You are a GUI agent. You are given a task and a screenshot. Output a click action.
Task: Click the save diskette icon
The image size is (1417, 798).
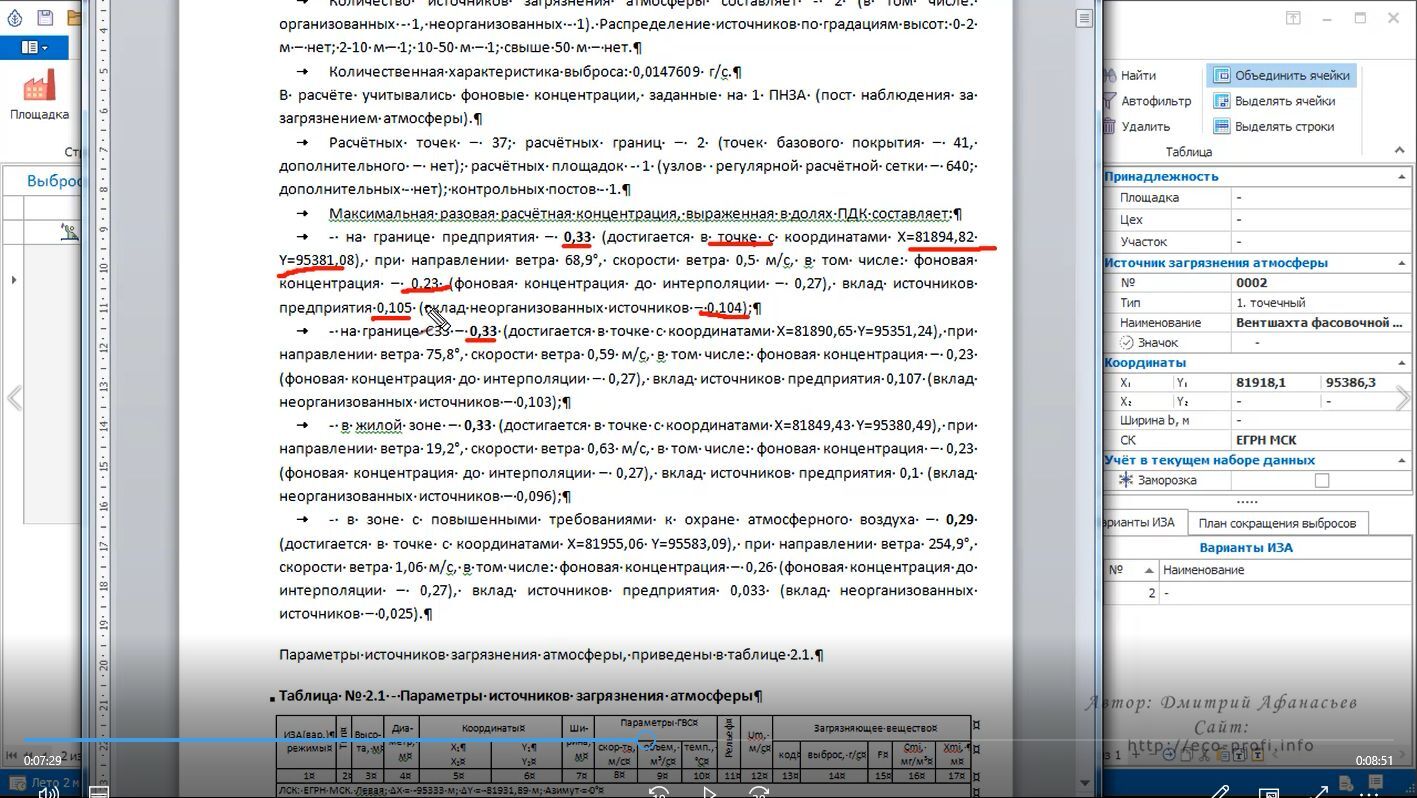44,18
